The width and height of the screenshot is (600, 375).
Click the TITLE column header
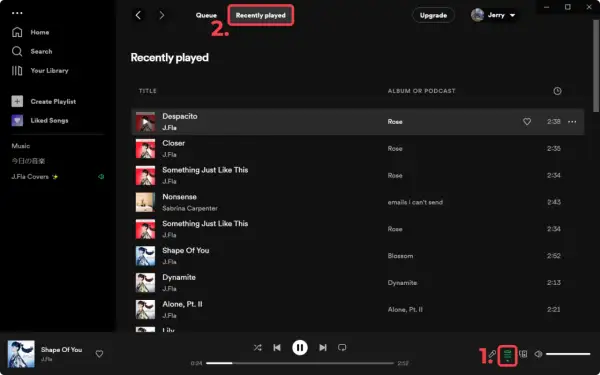click(148, 91)
